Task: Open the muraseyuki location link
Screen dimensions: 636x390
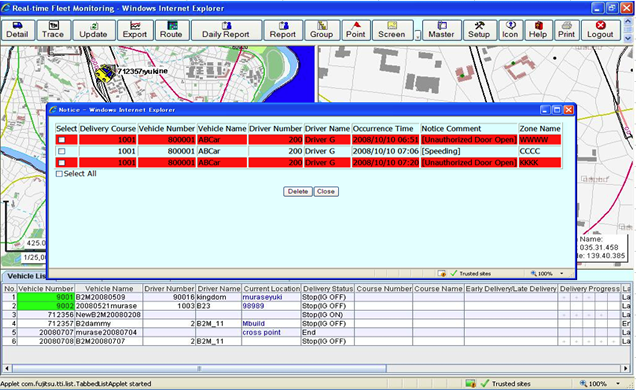Action: [x=262, y=297]
